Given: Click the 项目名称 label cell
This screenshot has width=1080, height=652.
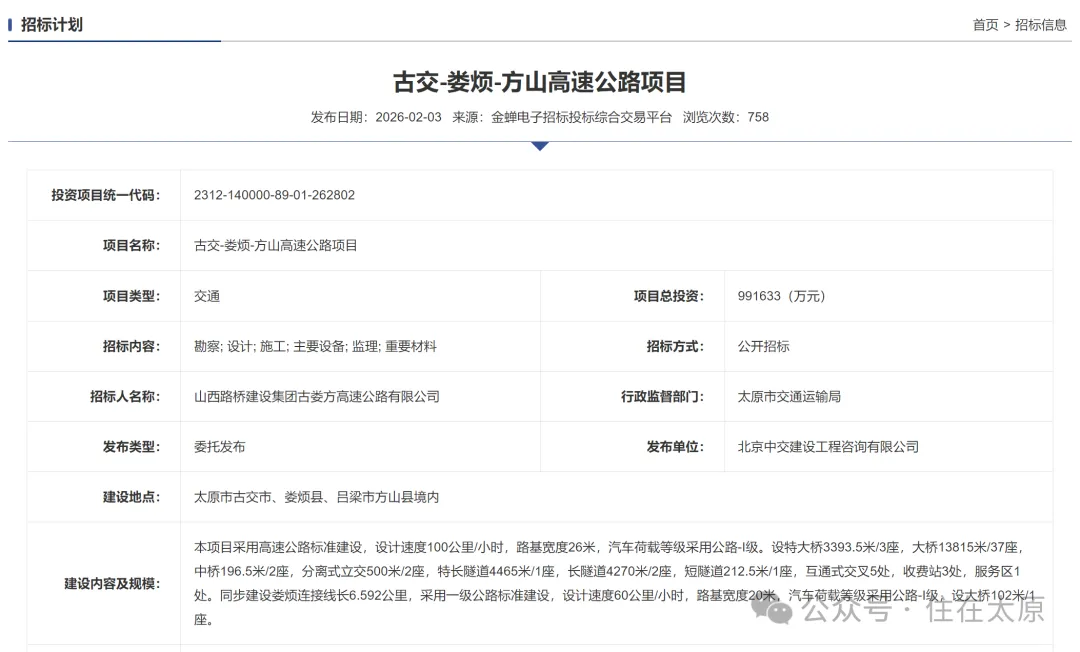Looking at the screenshot, I should point(132,245).
